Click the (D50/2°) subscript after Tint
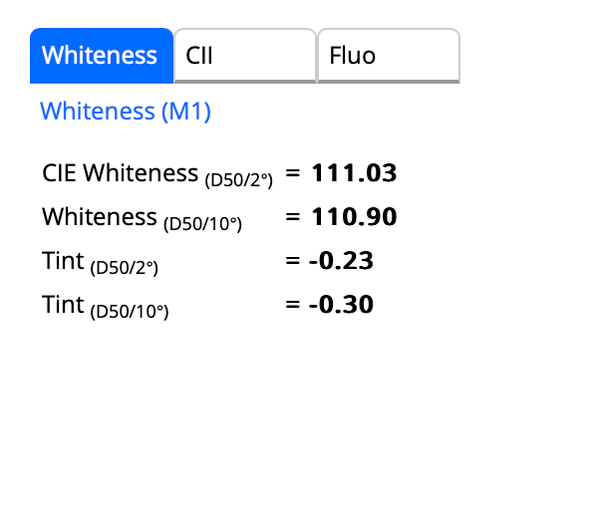This screenshot has width=600, height=508. pyautogui.click(x=124, y=268)
